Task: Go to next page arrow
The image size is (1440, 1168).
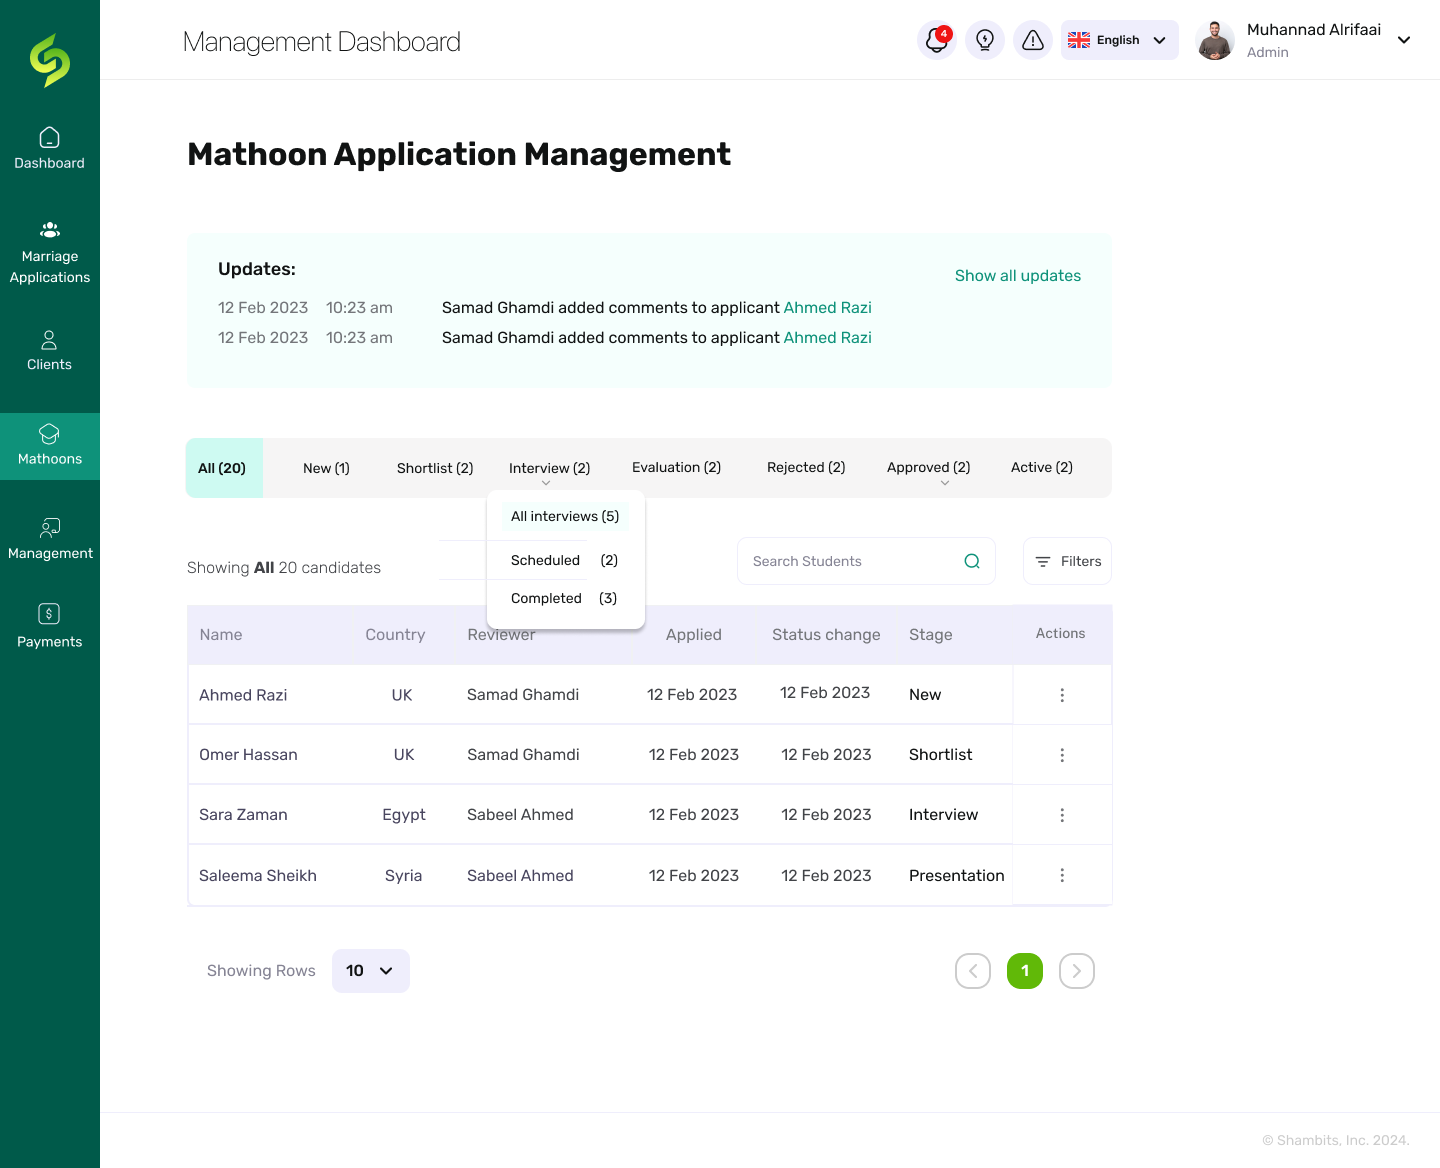Action: 1077,971
